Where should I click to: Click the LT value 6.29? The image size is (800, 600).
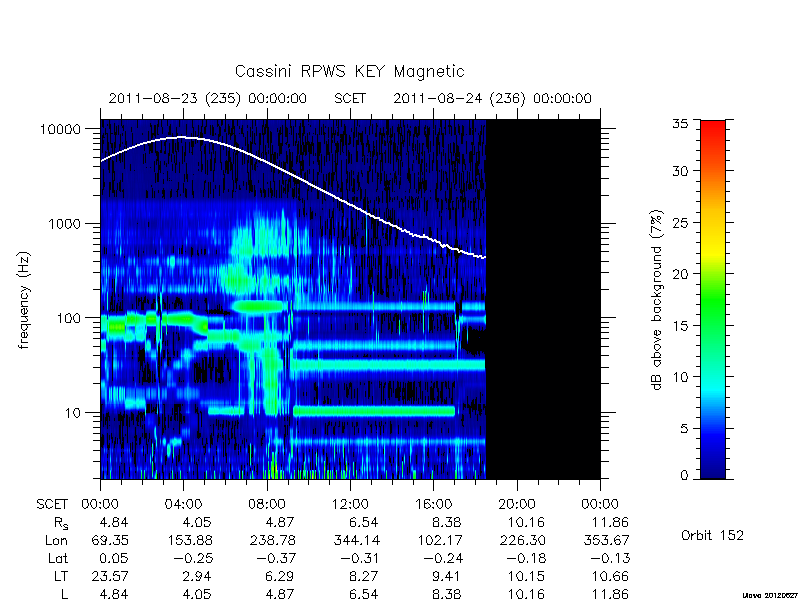[280, 576]
